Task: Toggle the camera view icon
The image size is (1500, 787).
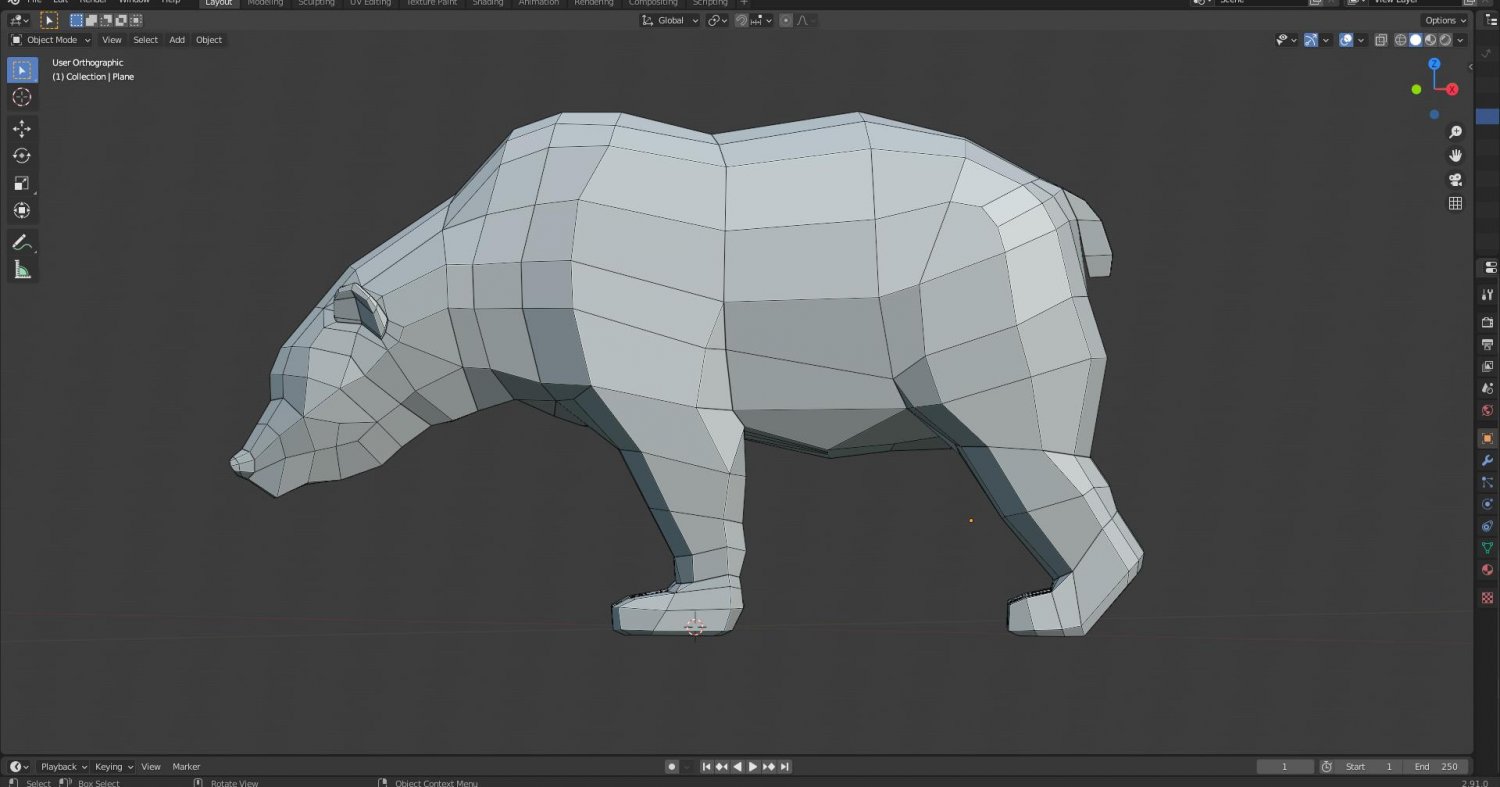Action: (1456, 180)
